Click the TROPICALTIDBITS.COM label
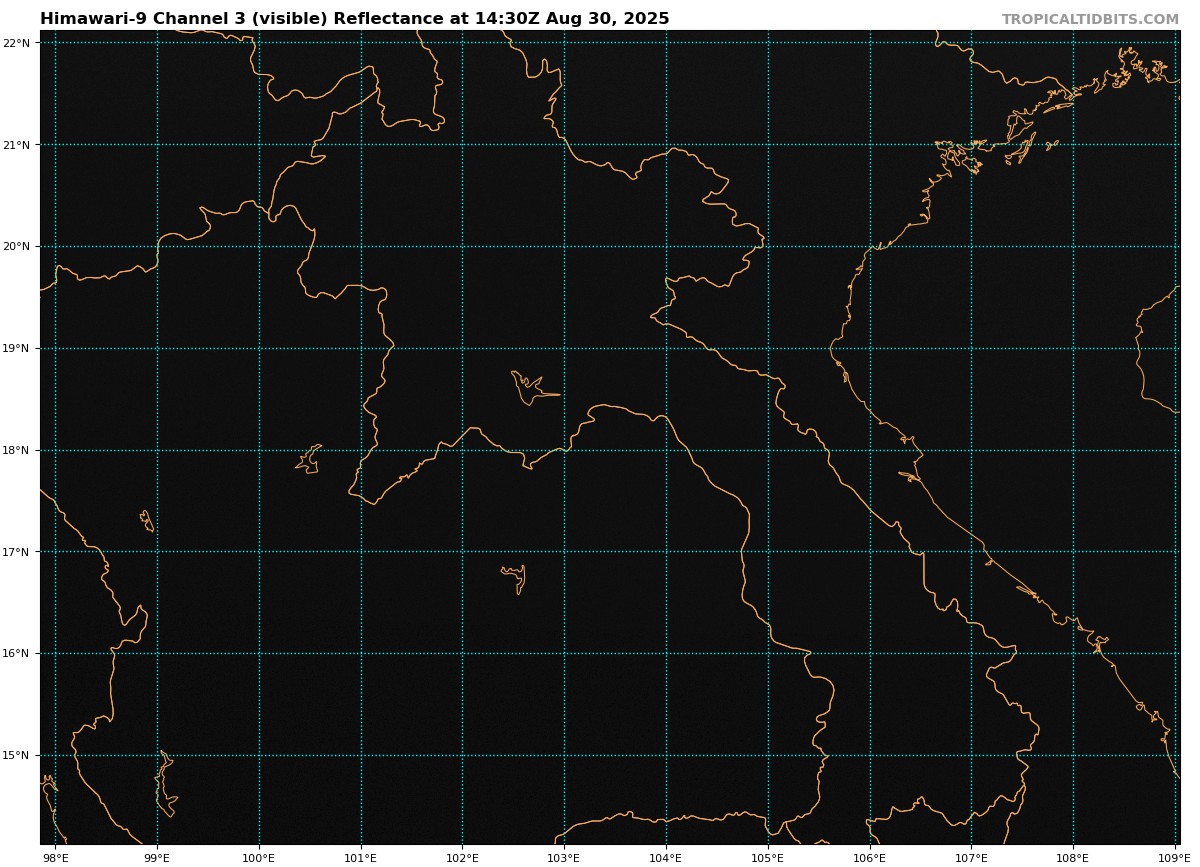The image size is (1200, 867). [x=1090, y=20]
